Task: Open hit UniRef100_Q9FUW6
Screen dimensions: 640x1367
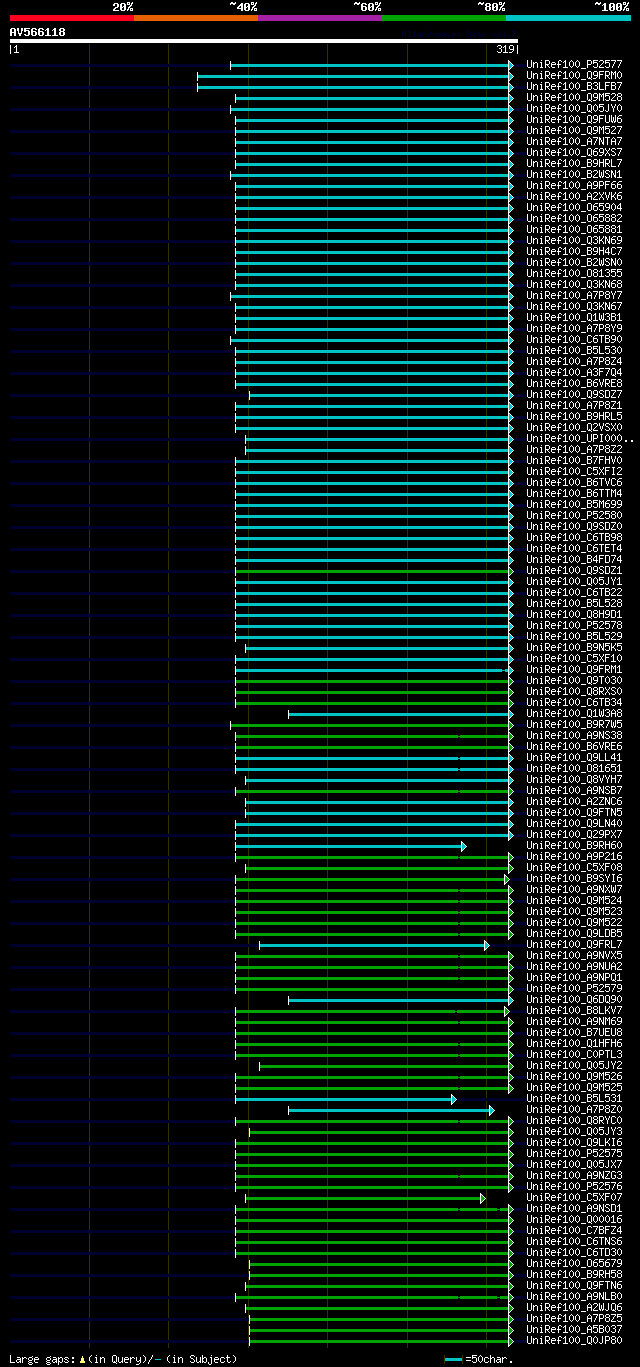Action: [x=574, y=120]
